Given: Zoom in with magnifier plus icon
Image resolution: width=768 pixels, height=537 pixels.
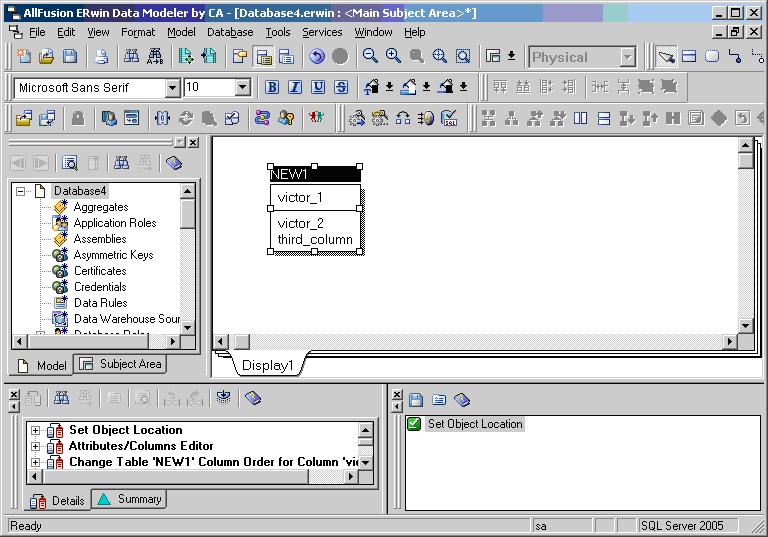Looking at the screenshot, I should click(x=393, y=56).
